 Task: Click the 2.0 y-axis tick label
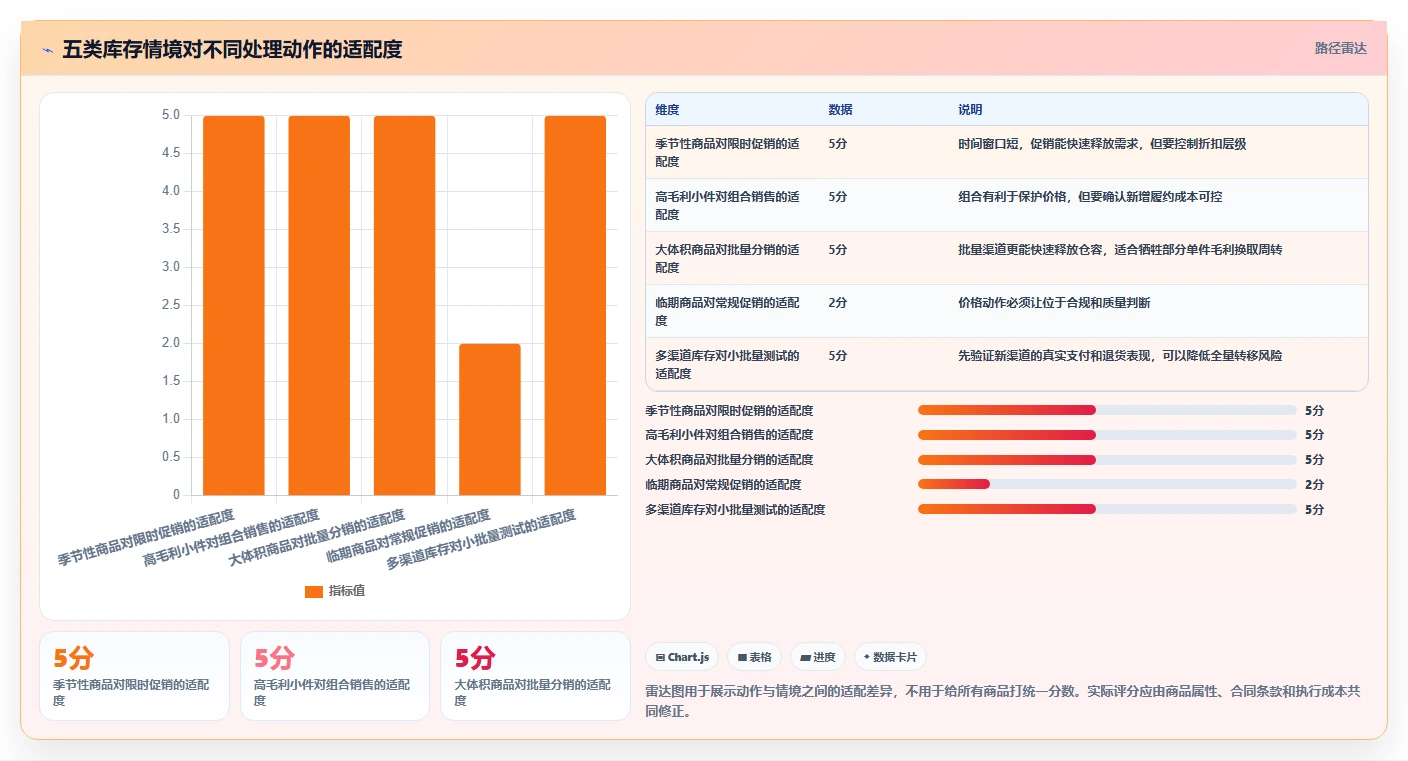tap(171, 343)
